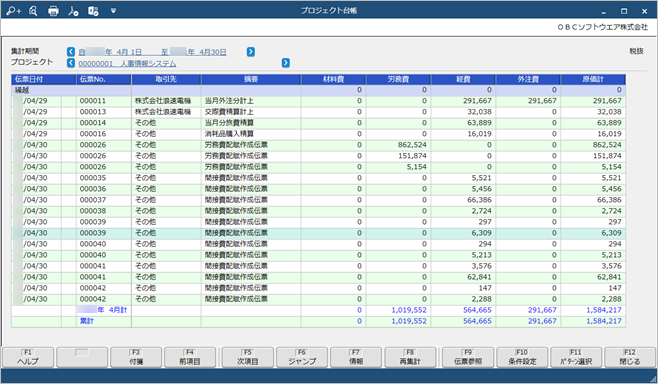Select voucher number 000016 cell
The width and height of the screenshot is (658, 384).
[x=104, y=134]
